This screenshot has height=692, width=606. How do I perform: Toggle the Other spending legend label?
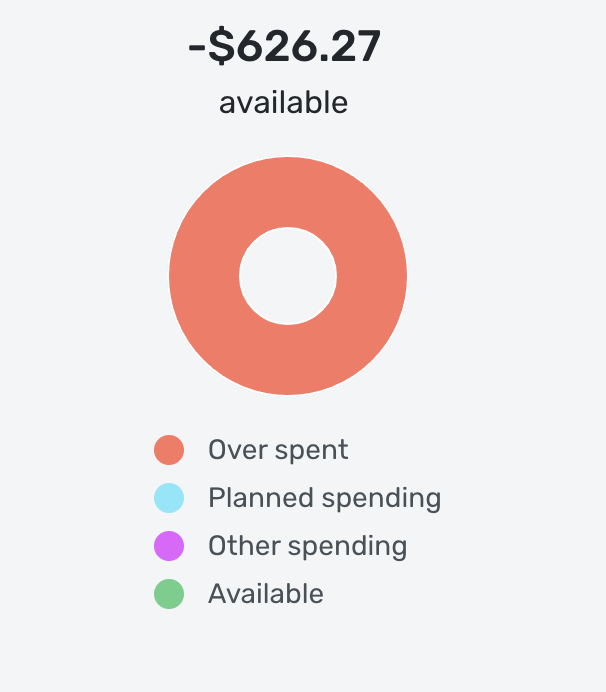coord(308,547)
